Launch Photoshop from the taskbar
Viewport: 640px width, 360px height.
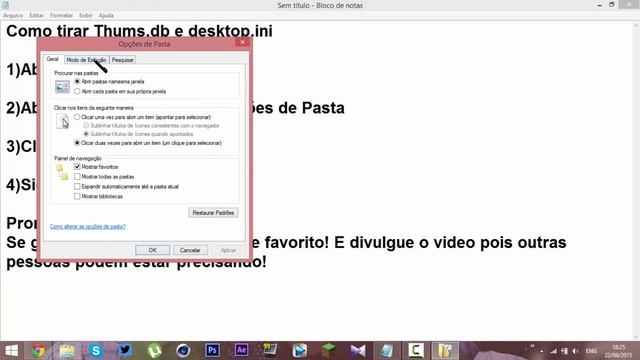point(212,351)
